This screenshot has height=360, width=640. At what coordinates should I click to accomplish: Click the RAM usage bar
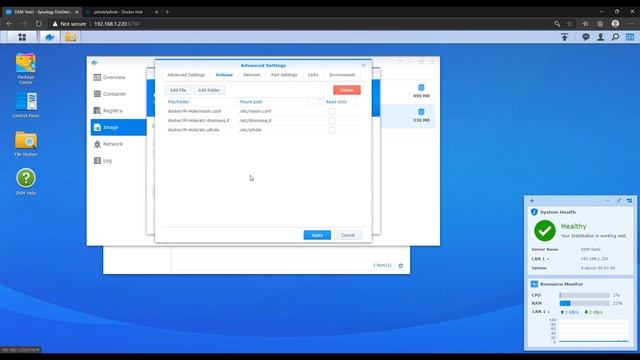tap(584, 303)
